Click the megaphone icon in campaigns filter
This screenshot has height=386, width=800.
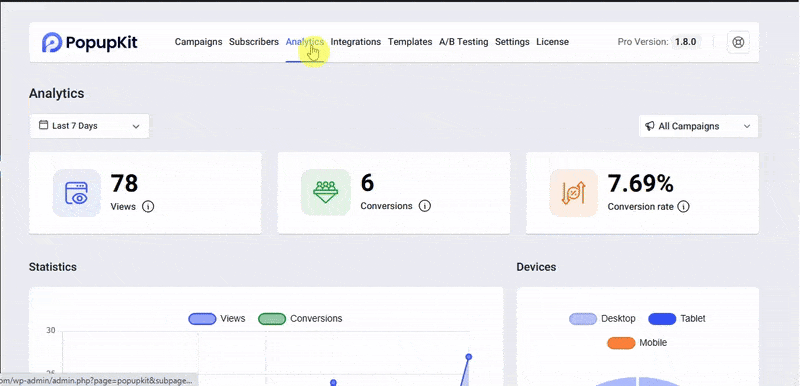[x=649, y=126]
